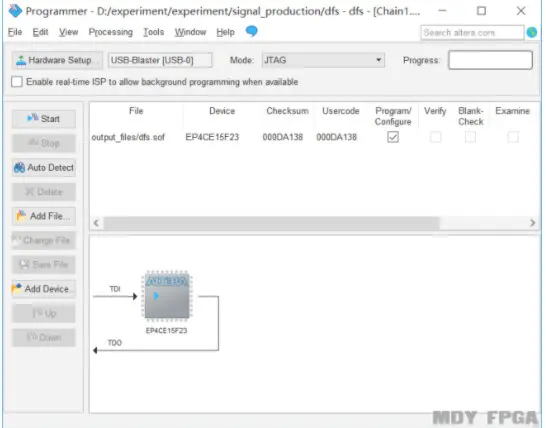The image size is (546, 428).
Task: Click the EP4CE15F23 device cell in table
Action: click(212, 137)
